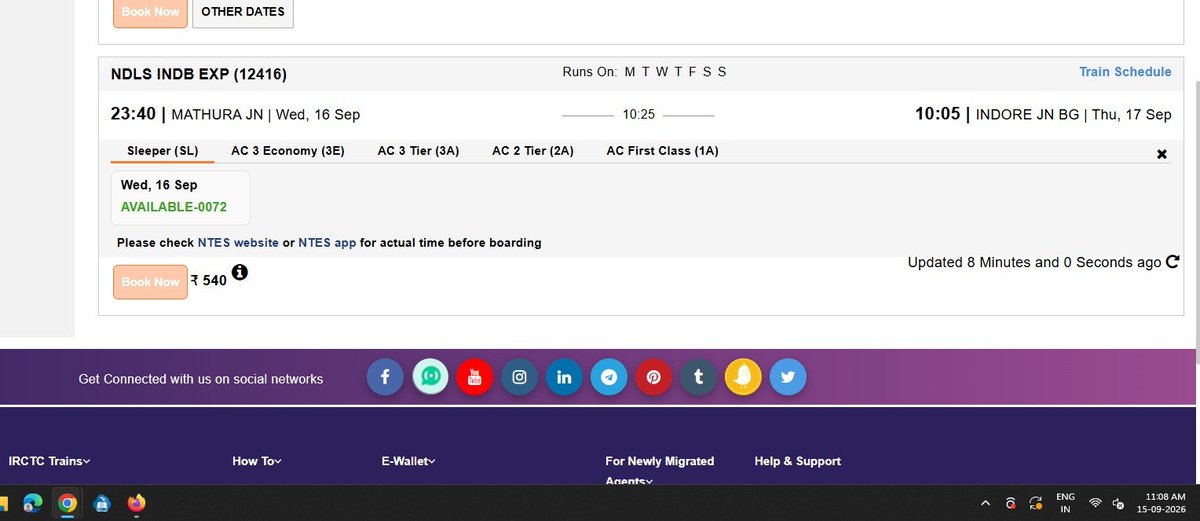
Task: Open Microsoft Edge from the taskbar
Action: pos(32,503)
